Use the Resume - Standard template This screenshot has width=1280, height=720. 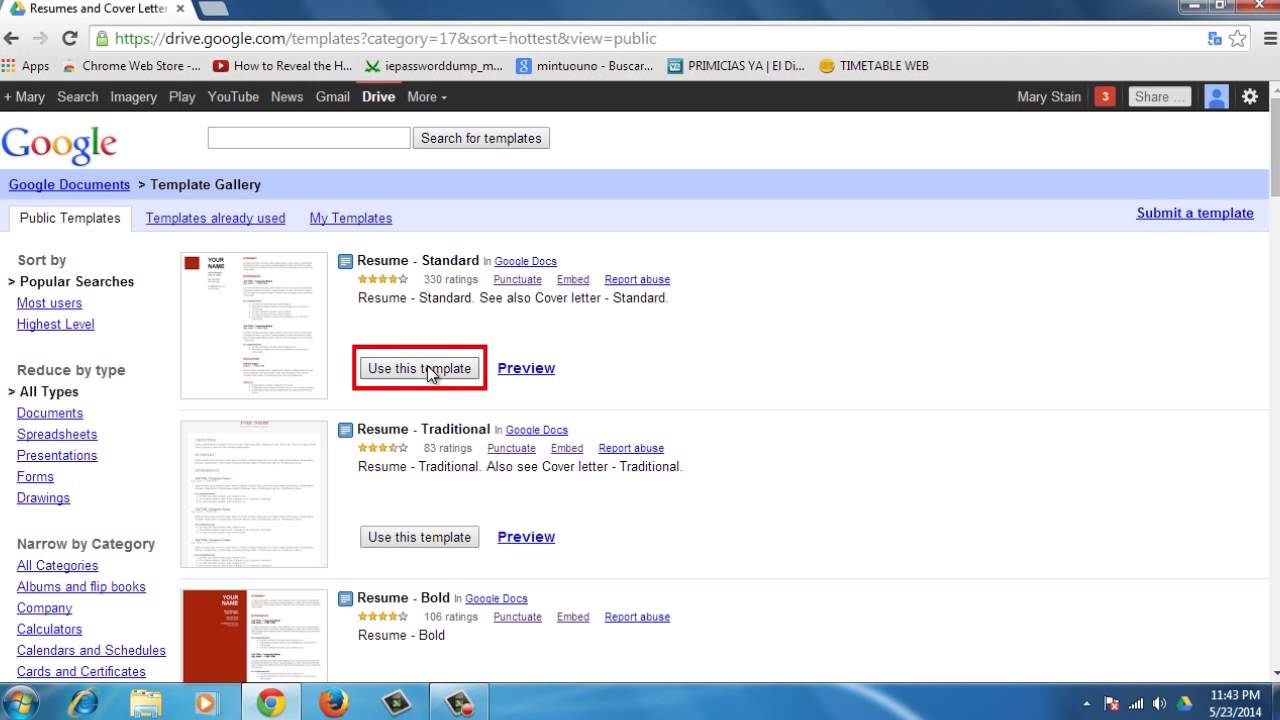[x=419, y=368]
